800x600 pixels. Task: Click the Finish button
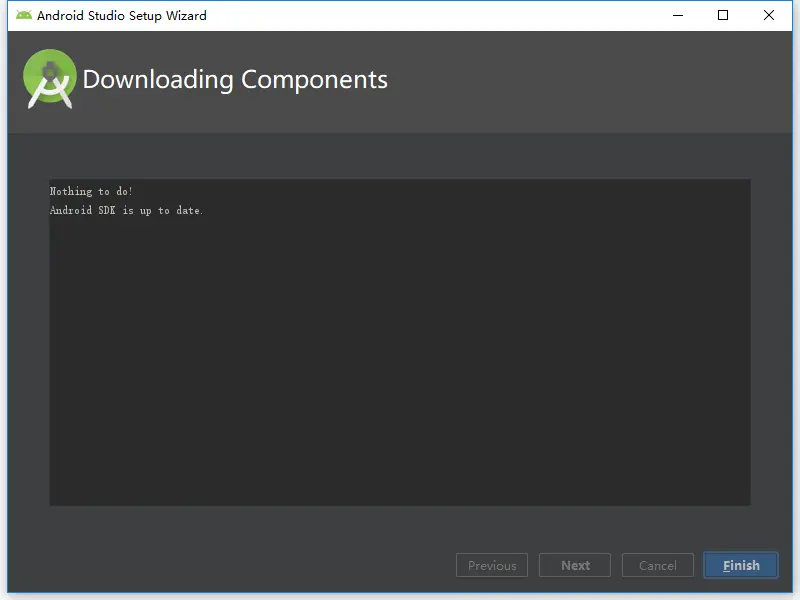tap(741, 565)
